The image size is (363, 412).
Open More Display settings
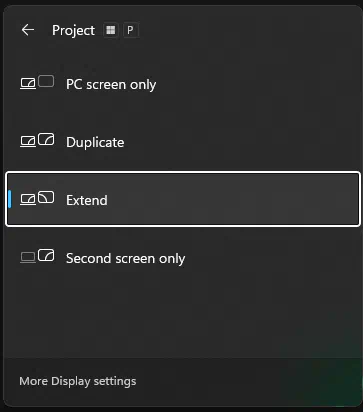pos(78,381)
